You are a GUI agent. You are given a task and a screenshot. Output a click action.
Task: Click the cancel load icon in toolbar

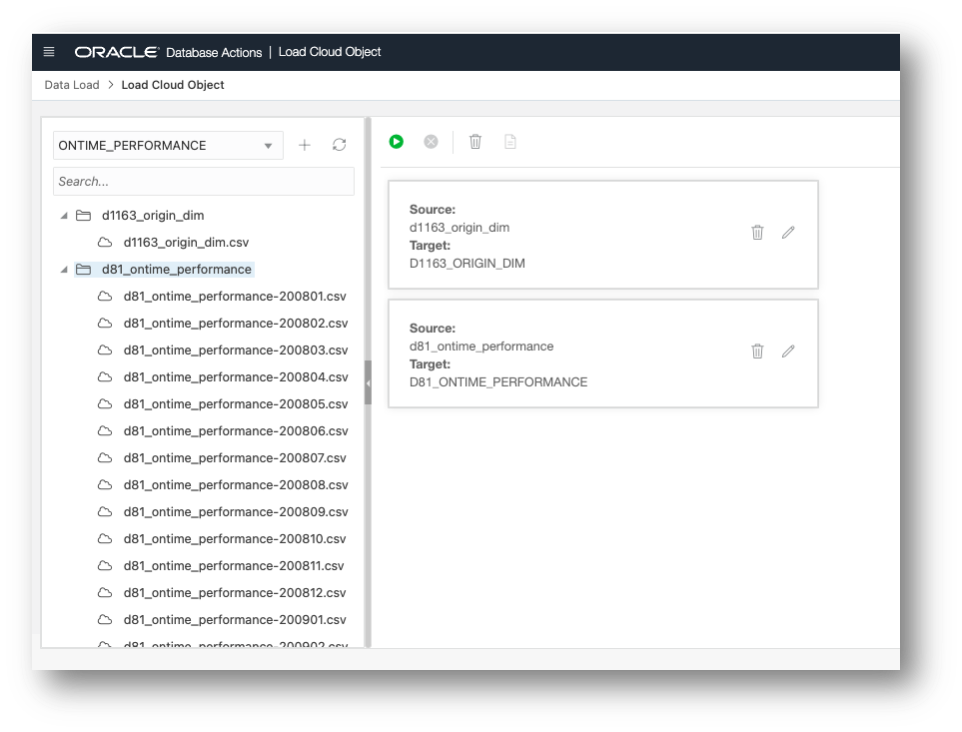[432, 141]
